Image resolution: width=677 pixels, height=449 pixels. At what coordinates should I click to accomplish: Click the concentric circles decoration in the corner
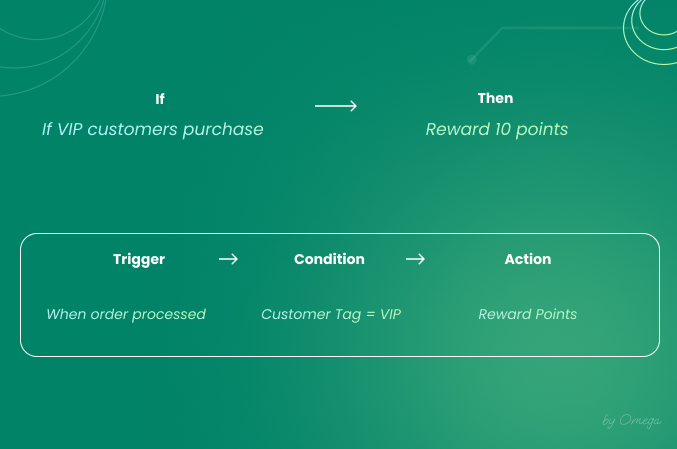(650, 30)
